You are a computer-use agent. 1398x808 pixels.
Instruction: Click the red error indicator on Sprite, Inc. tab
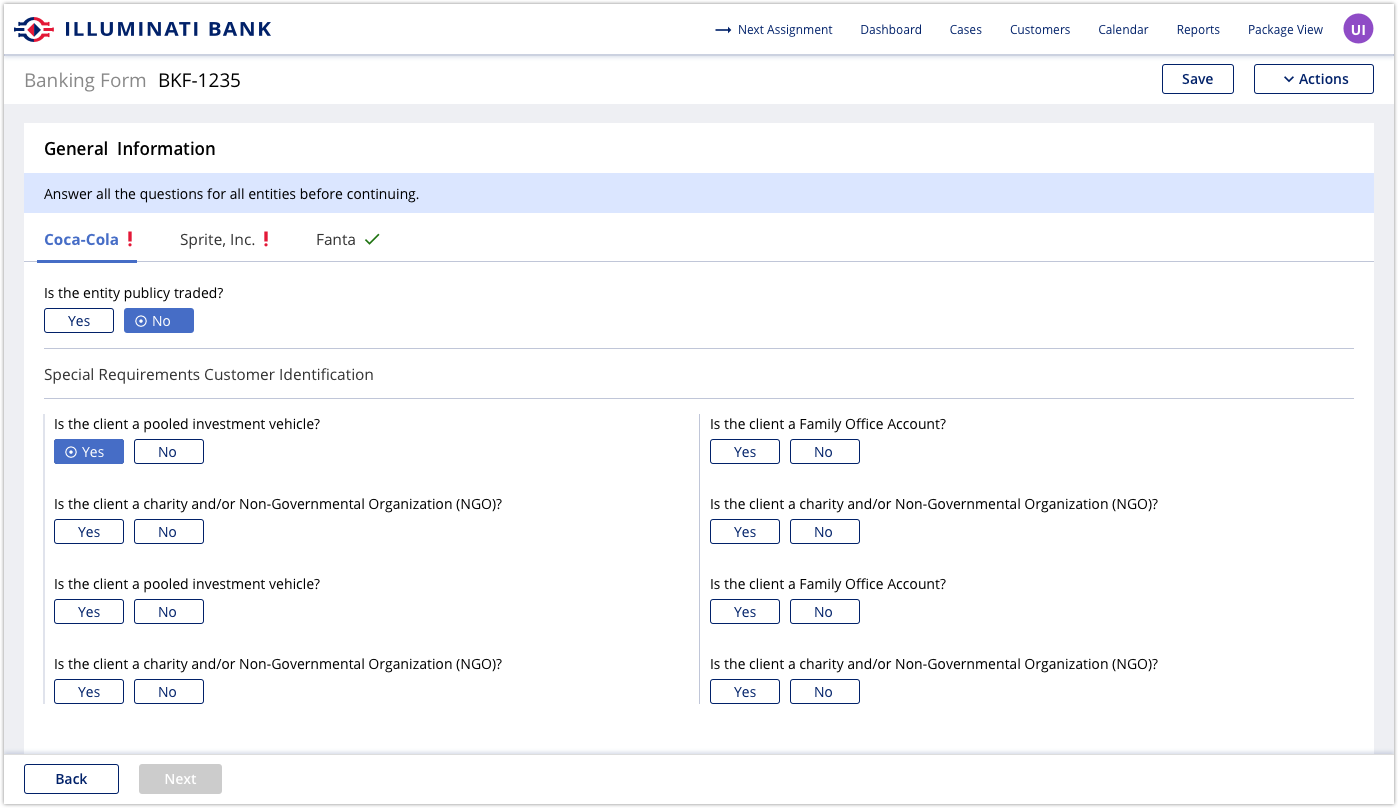[x=265, y=238]
